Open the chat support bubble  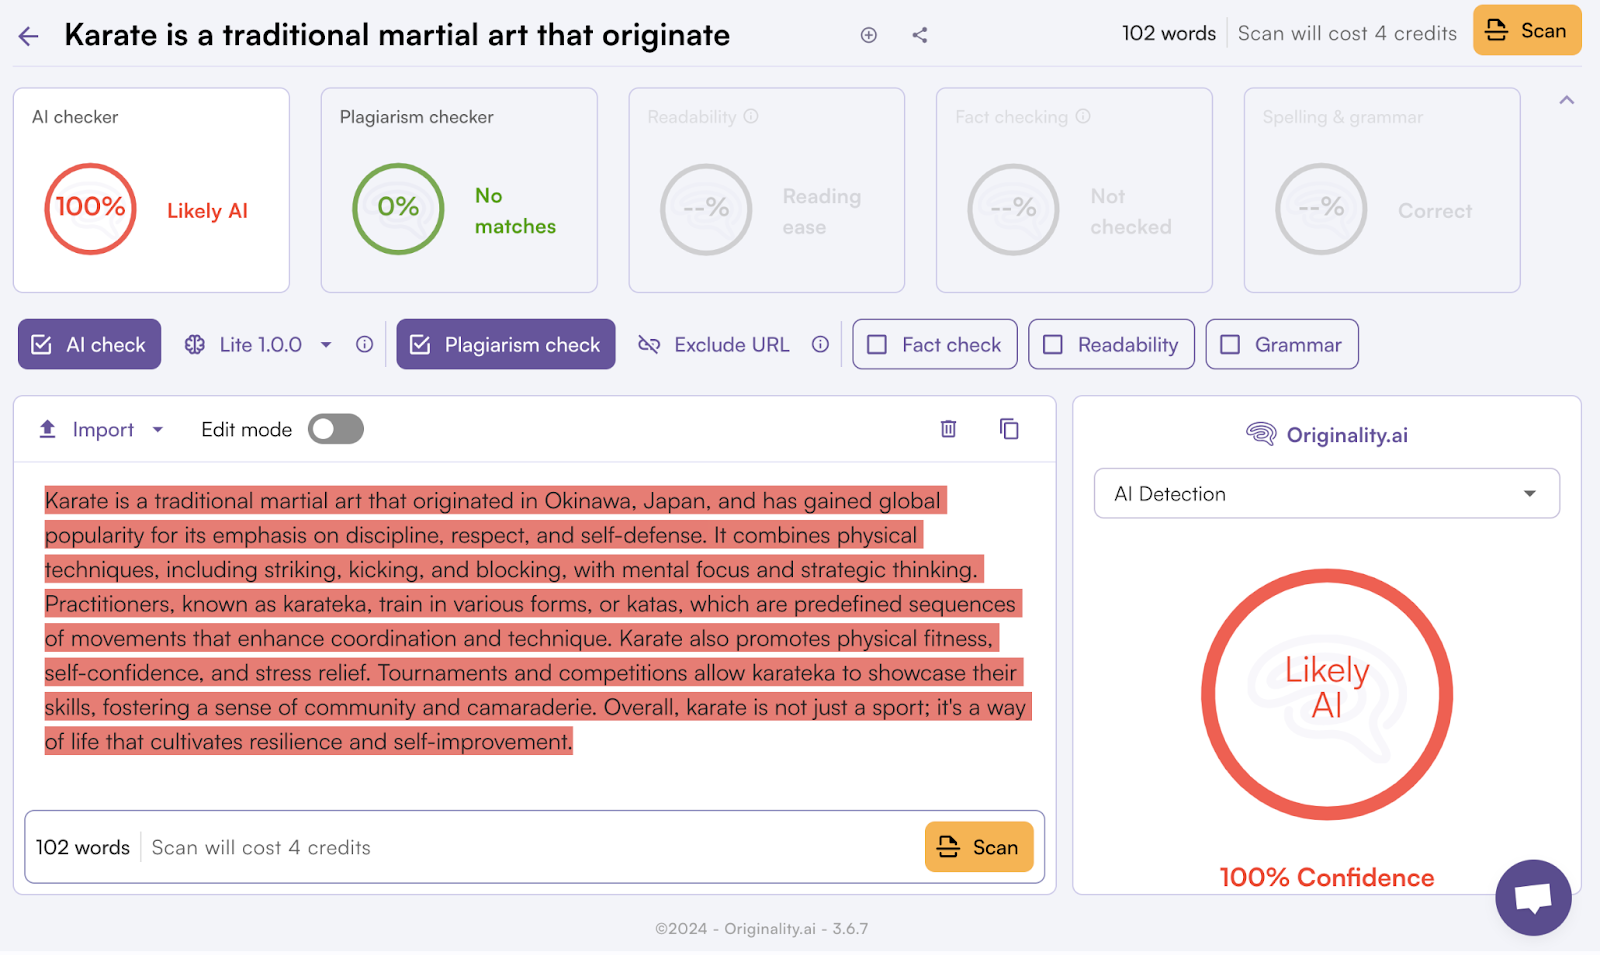pos(1532,897)
